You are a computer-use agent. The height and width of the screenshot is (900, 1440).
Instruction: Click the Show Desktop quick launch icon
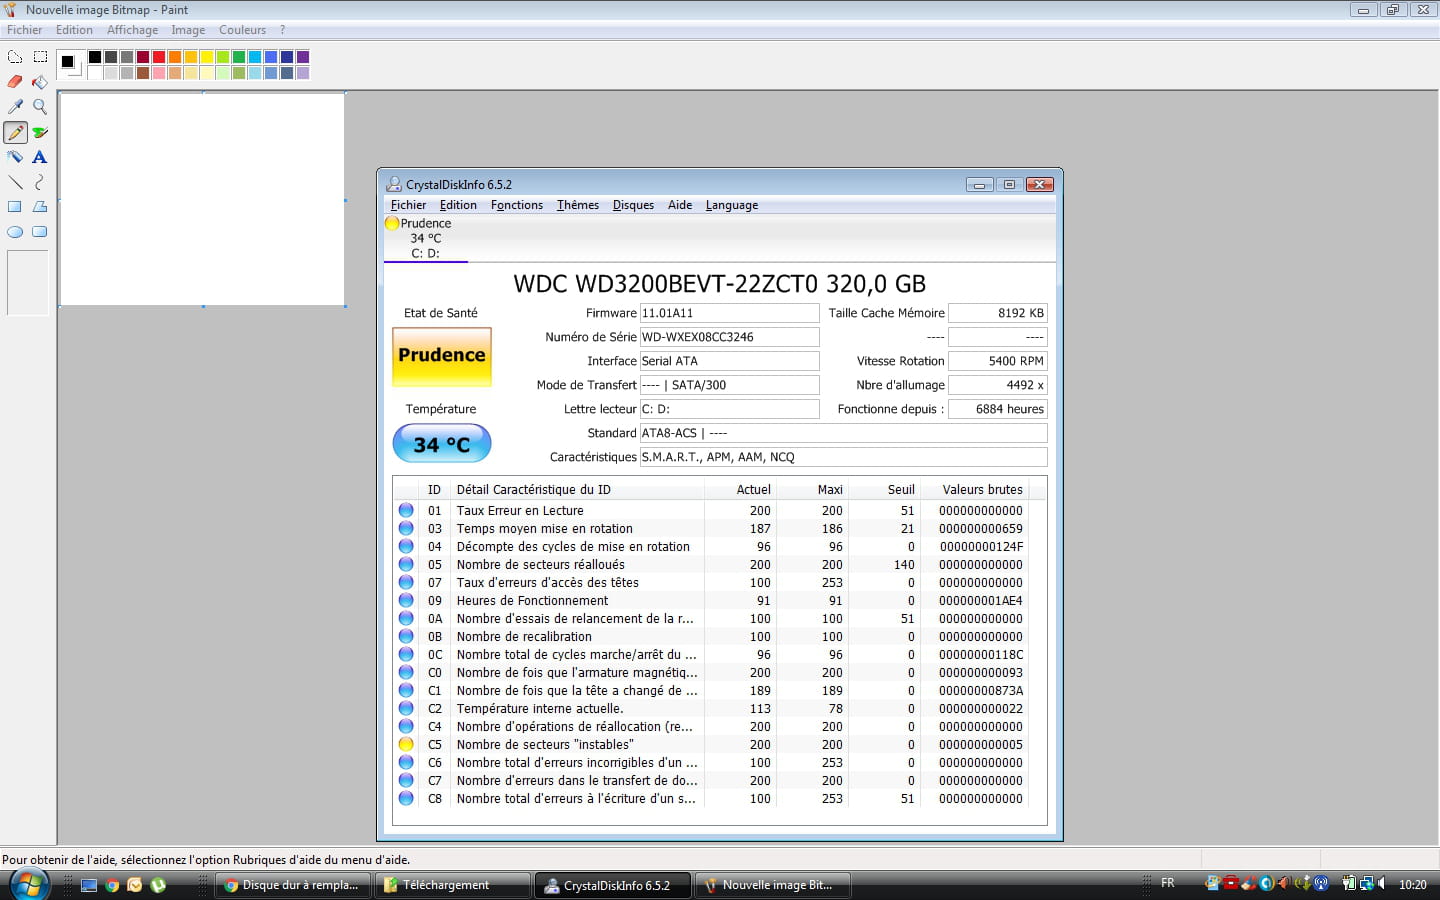pos(89,885)
